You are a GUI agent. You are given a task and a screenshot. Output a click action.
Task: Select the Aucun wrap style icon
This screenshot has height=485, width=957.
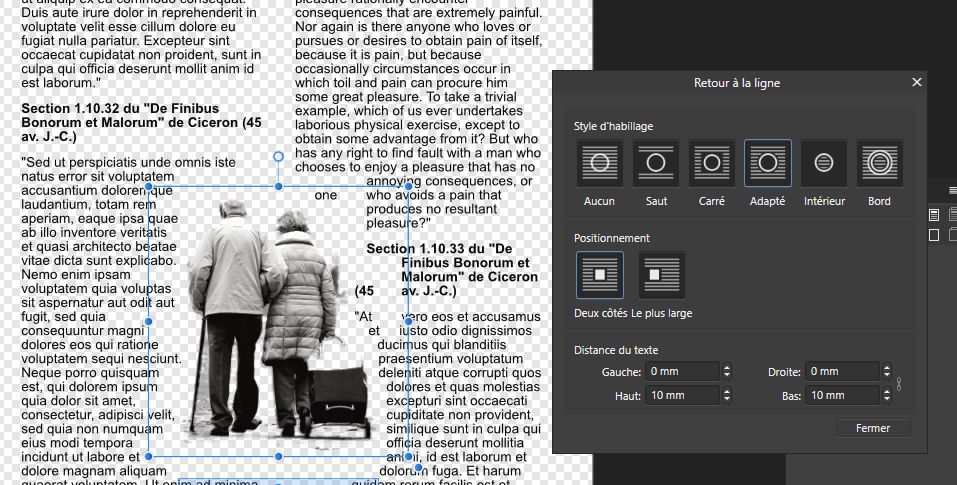tap(600, 163)
